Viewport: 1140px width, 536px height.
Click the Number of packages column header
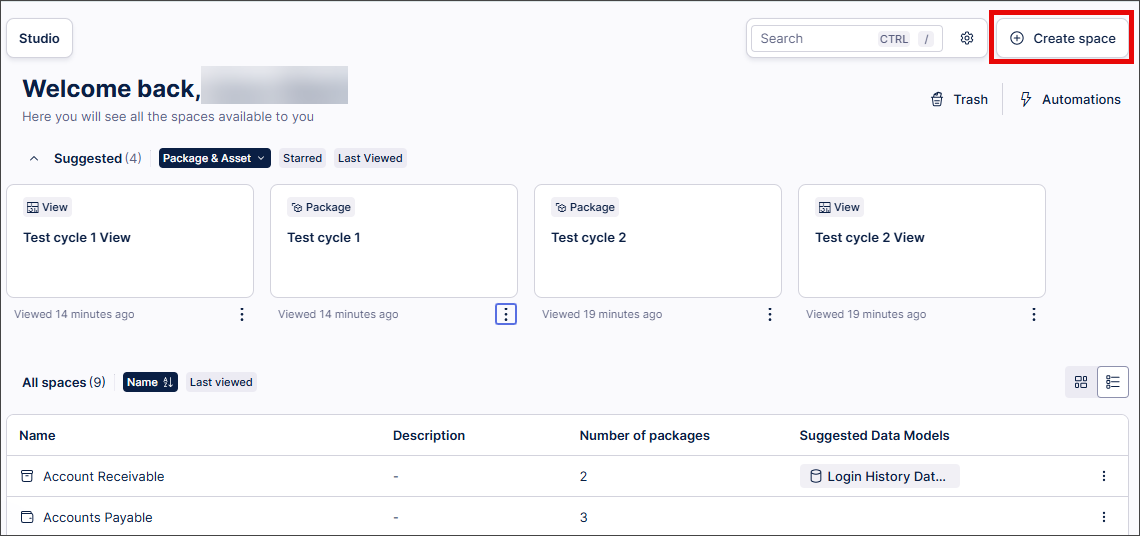(645, 436)
